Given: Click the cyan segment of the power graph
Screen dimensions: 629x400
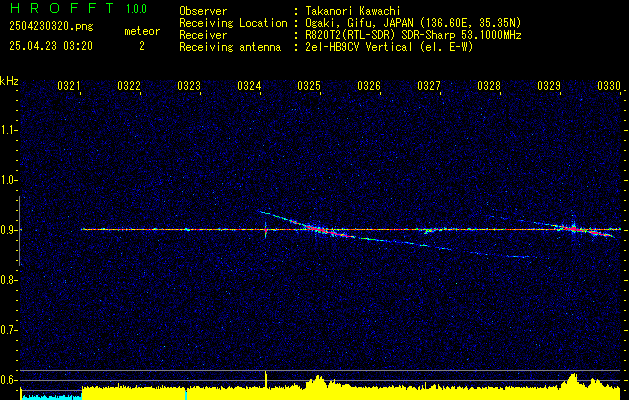Looking at the screenshot, I should pos(51,397).
